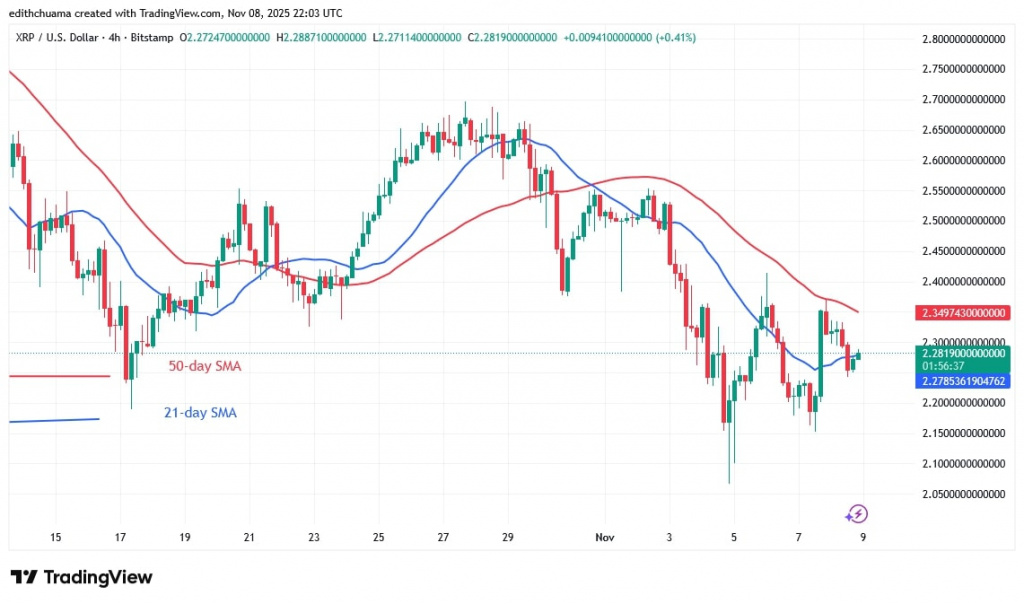Select the blue SMA price label 2.2785
The height and width of the screenshot is (604, 1024).
961,381
